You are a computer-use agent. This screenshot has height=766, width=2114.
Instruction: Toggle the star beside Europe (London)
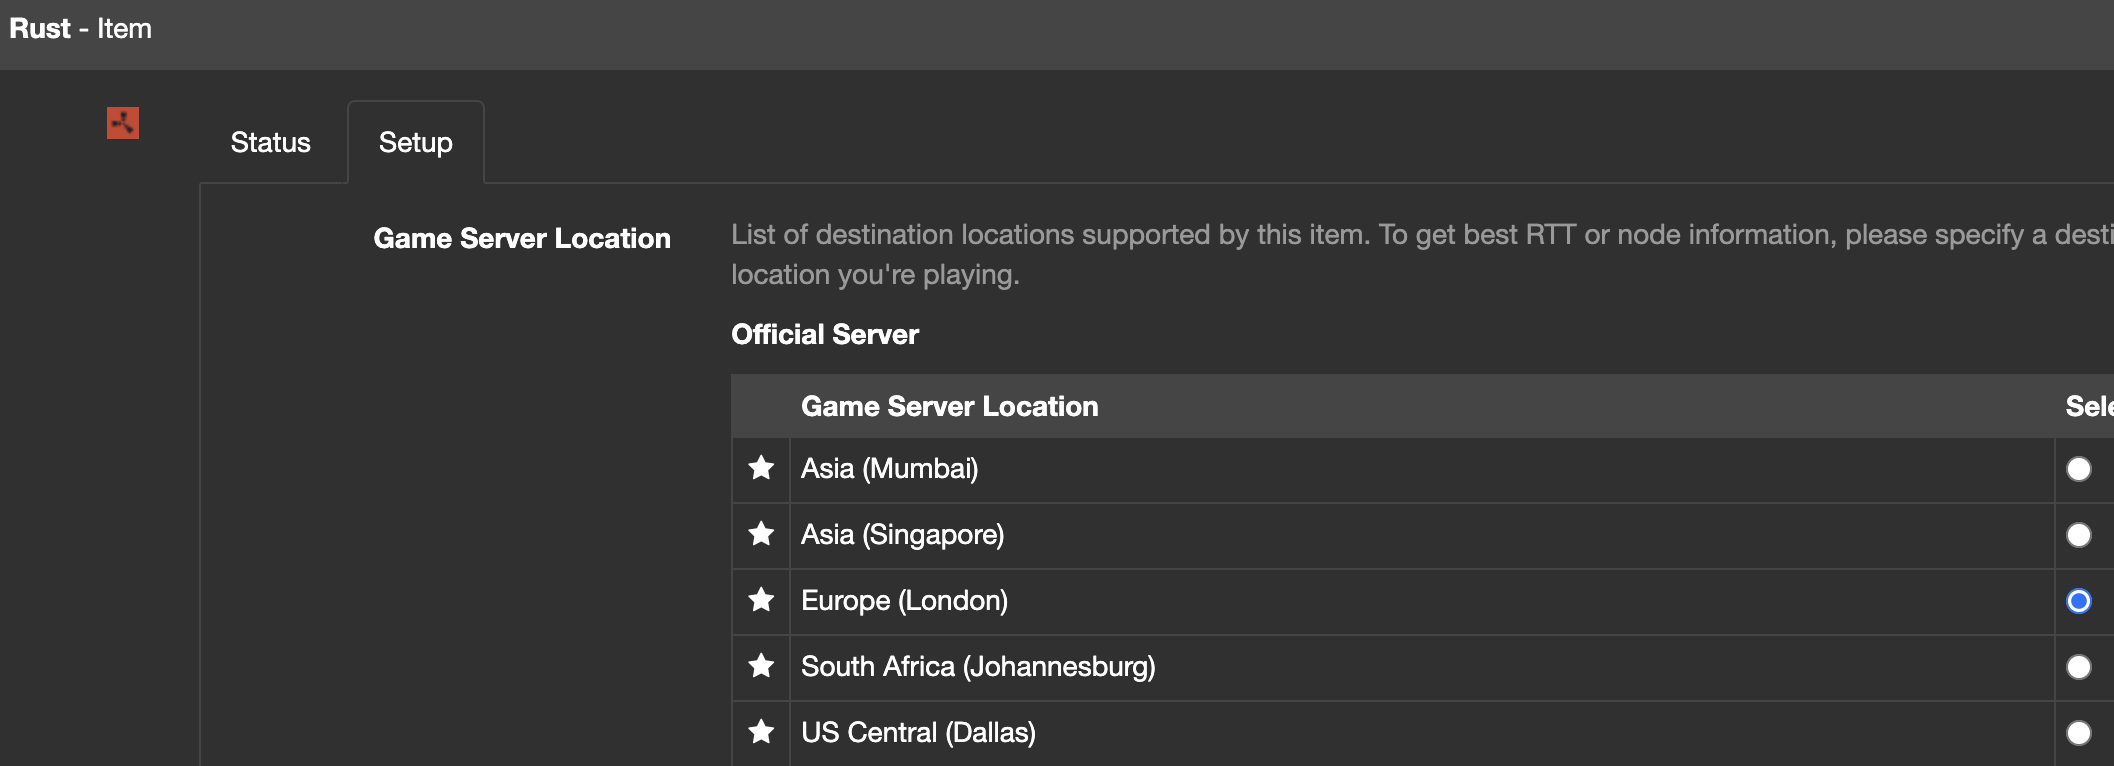(x=761, y=600)
